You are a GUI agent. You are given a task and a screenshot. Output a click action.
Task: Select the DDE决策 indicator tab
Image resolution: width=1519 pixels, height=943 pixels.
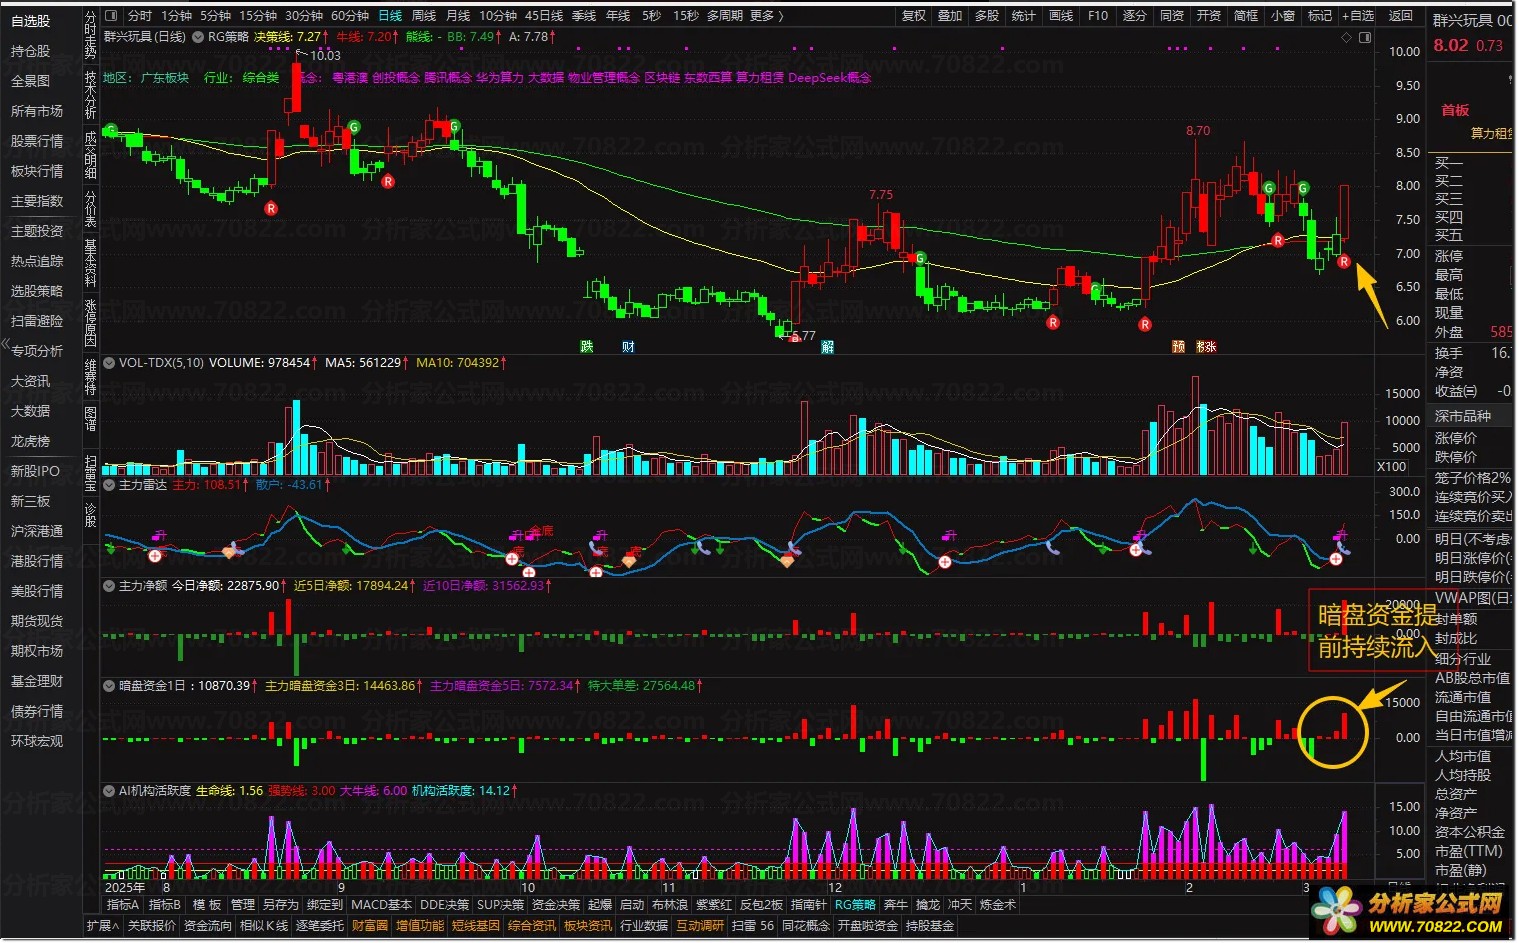tap(444, 904)
